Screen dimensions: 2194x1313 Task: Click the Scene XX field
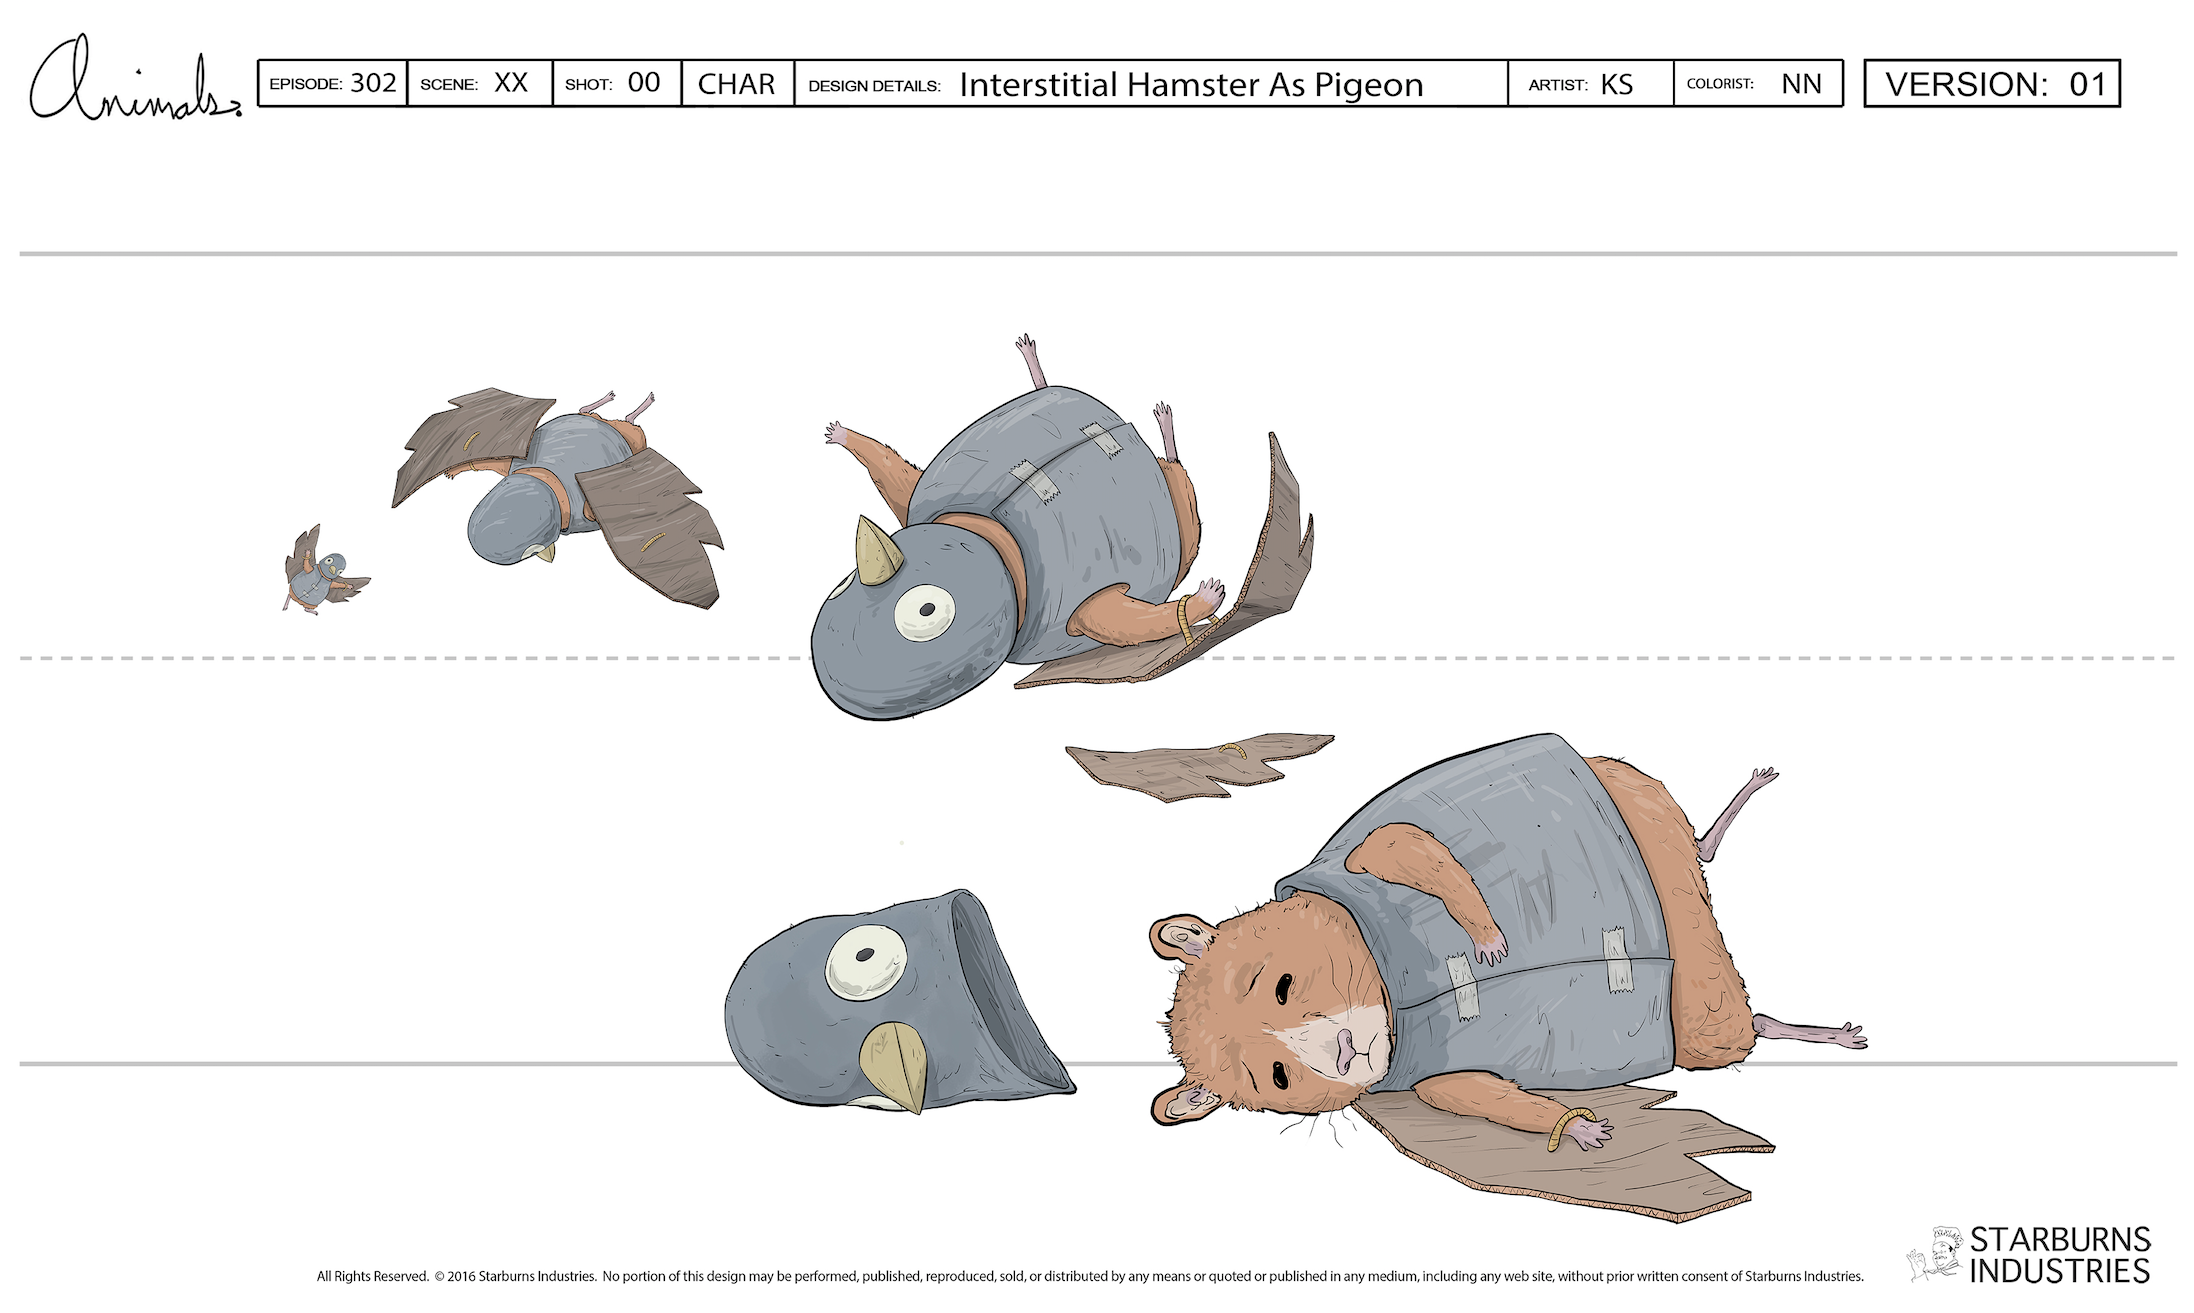480,83
